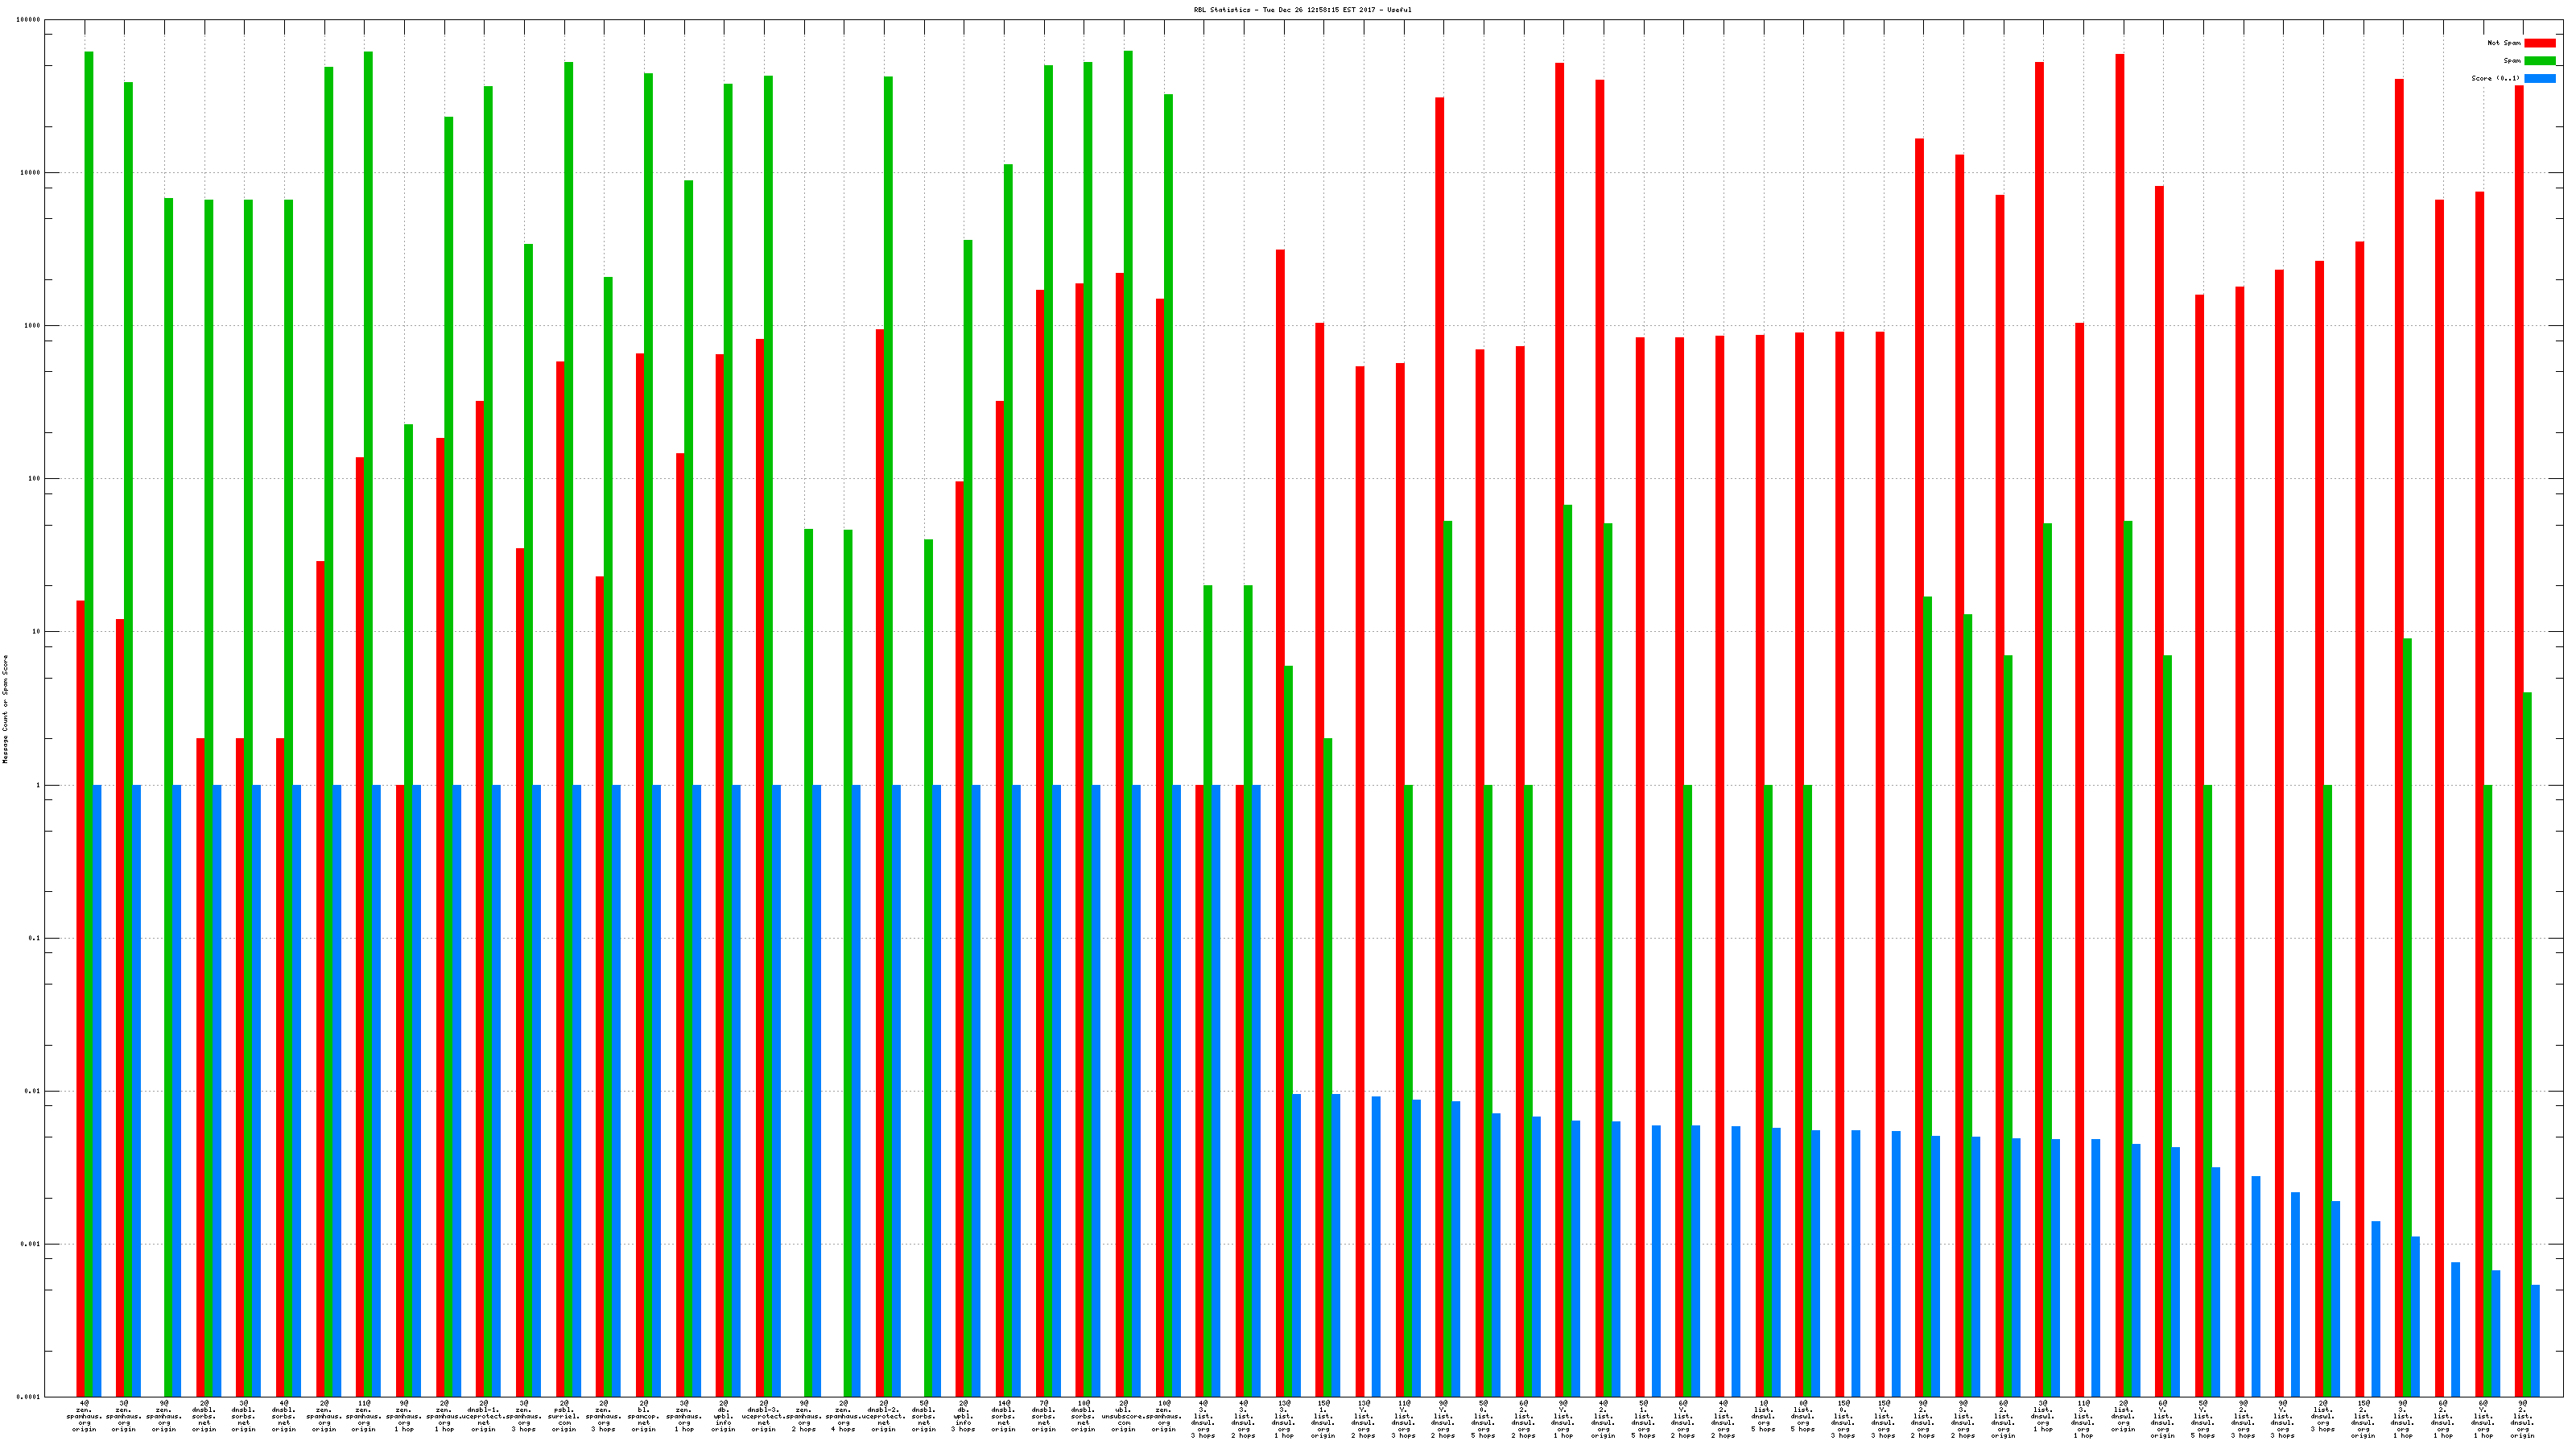
Task: Click the 100000 tick on y-axis
Action: point(30,20)
